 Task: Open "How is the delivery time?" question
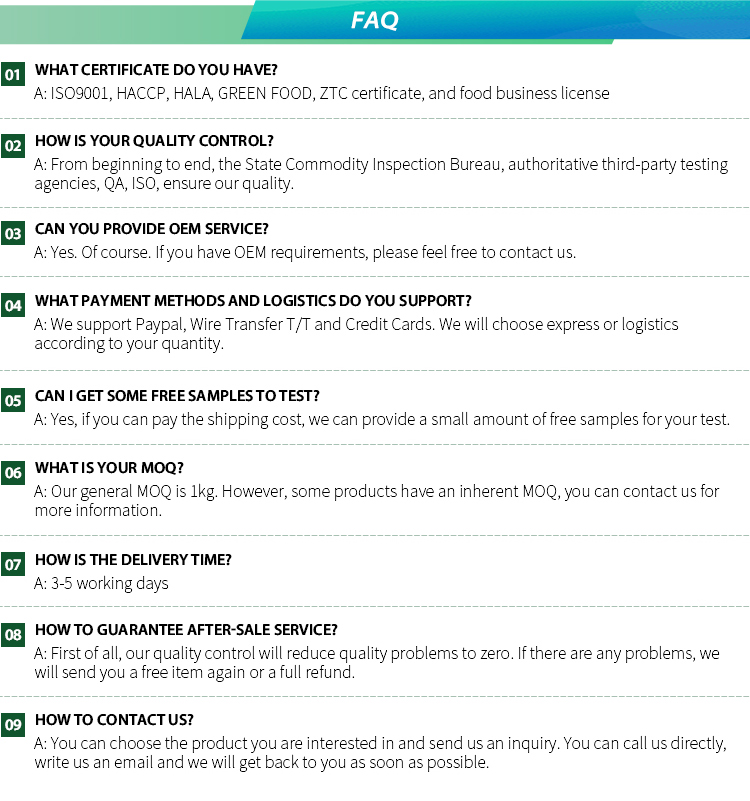coord(133,560)
